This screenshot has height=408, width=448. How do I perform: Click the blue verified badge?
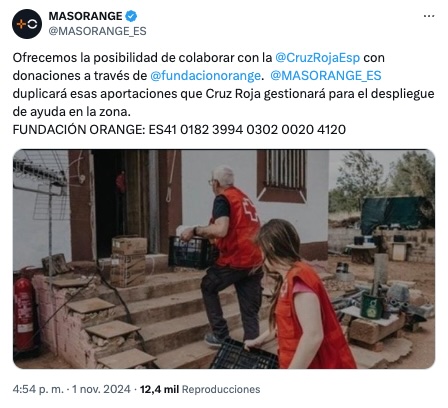coord(131,16)
